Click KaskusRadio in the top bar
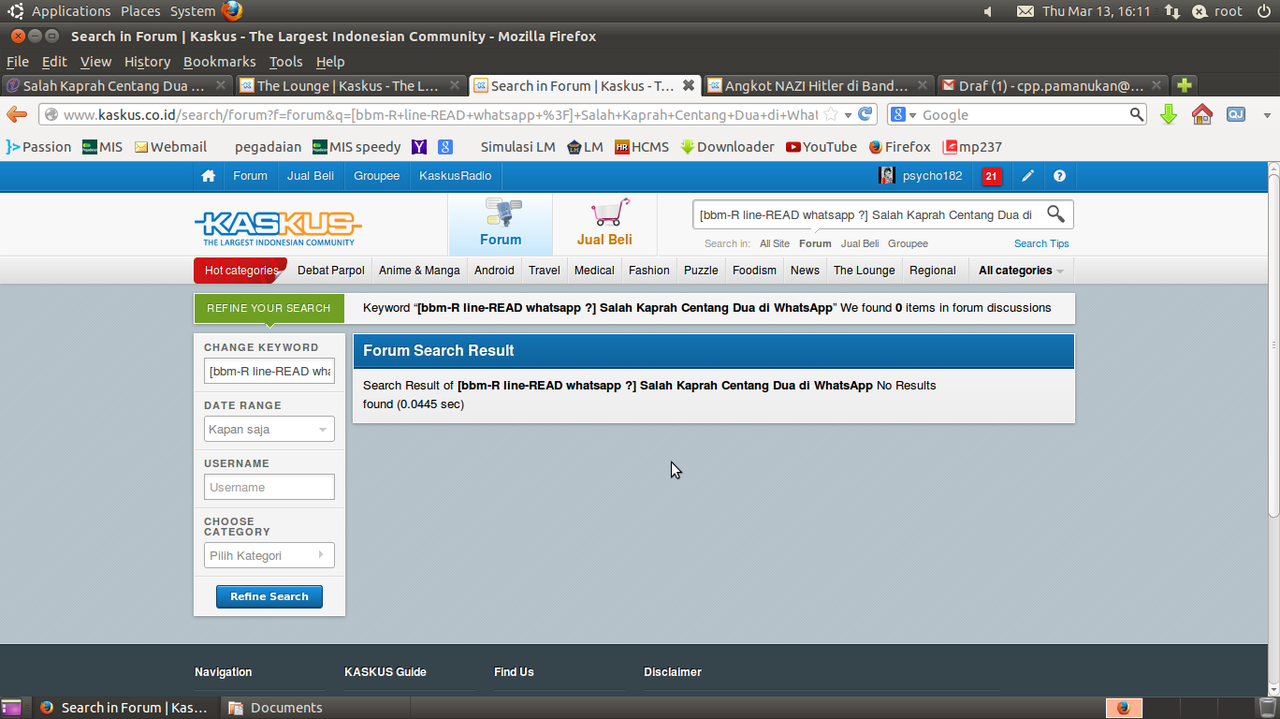The height and width of the screenshot is (719, 1280). click(x=455, y=176)
